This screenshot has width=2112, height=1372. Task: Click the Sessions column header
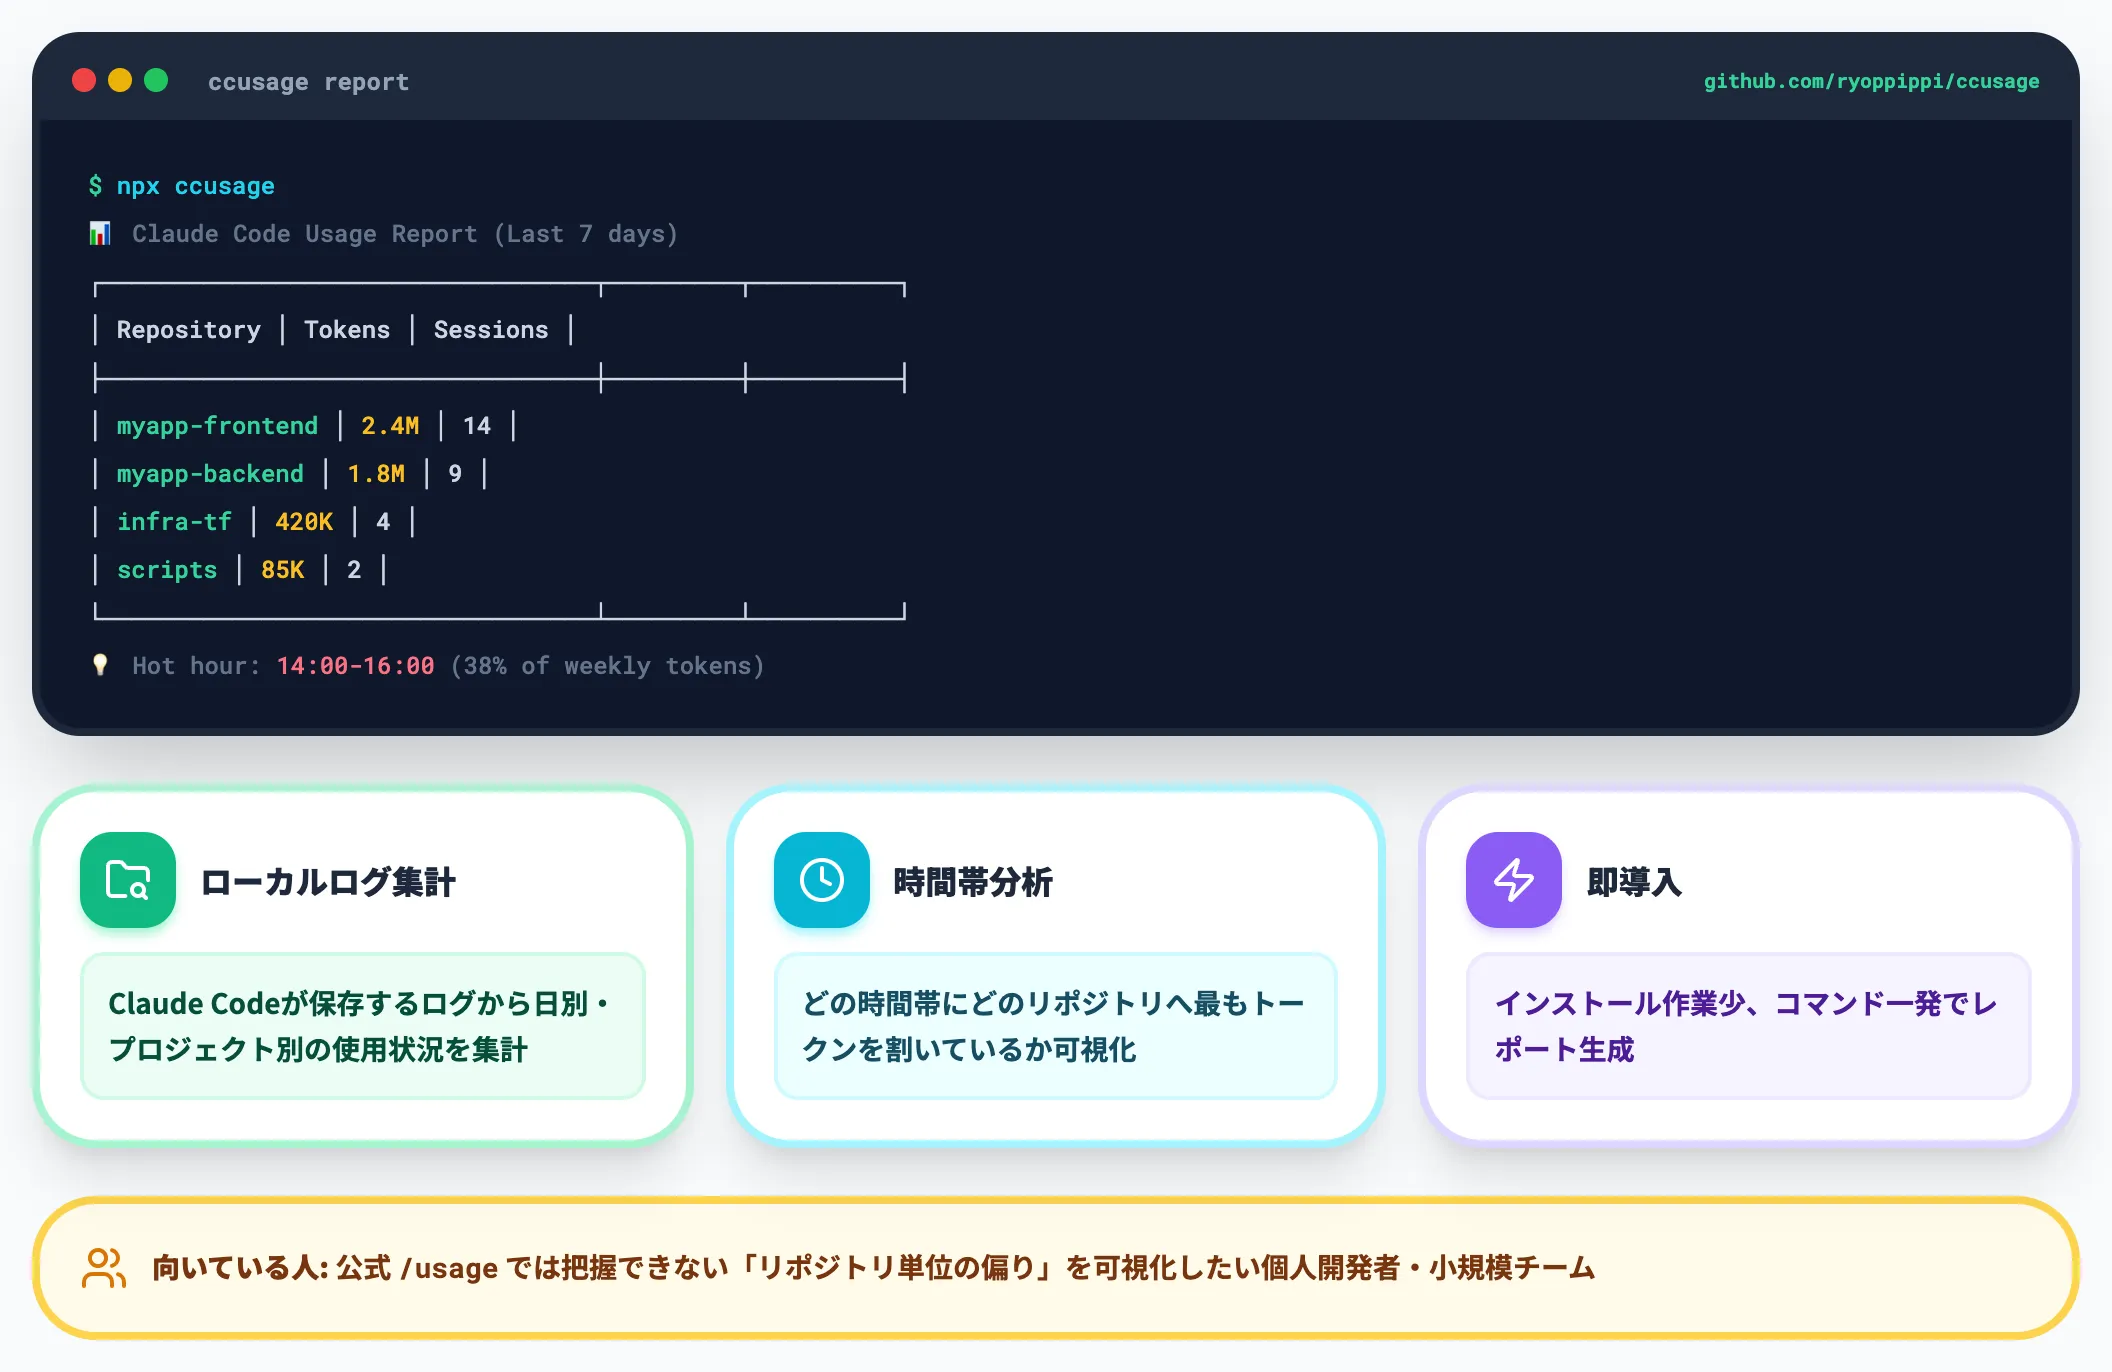[491, 330]
